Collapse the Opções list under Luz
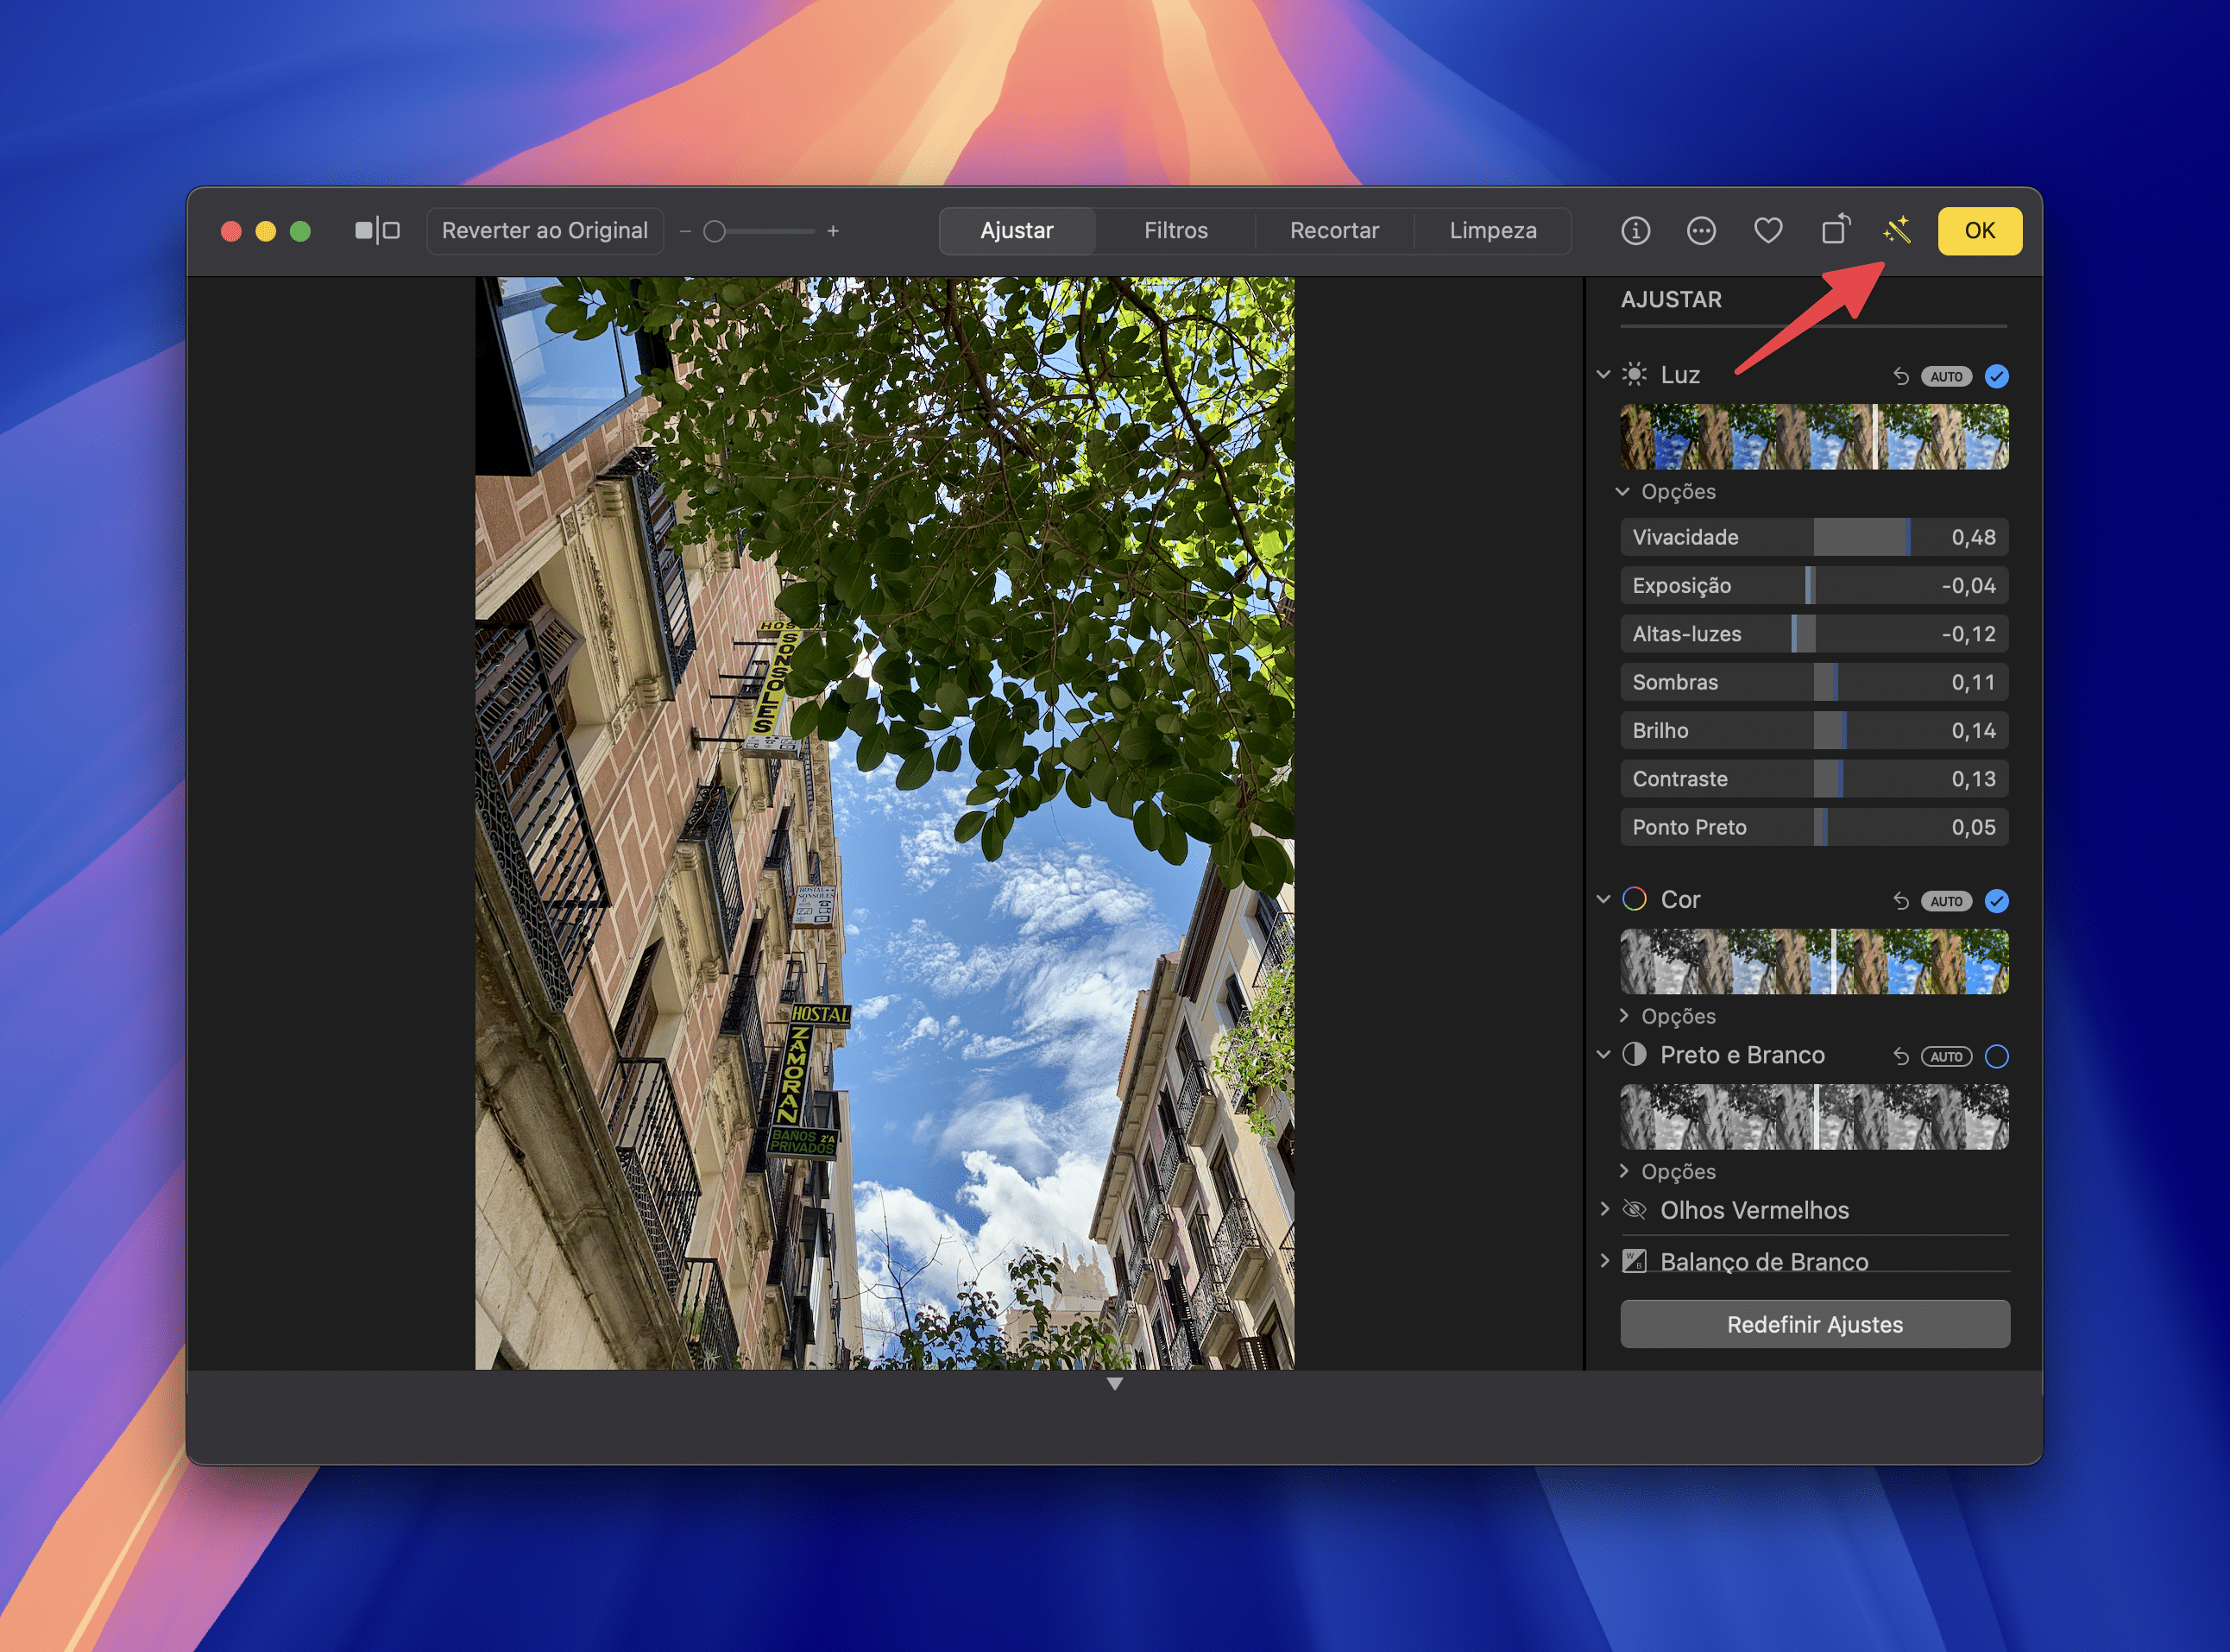2230x1652 pixels. 1622,491
